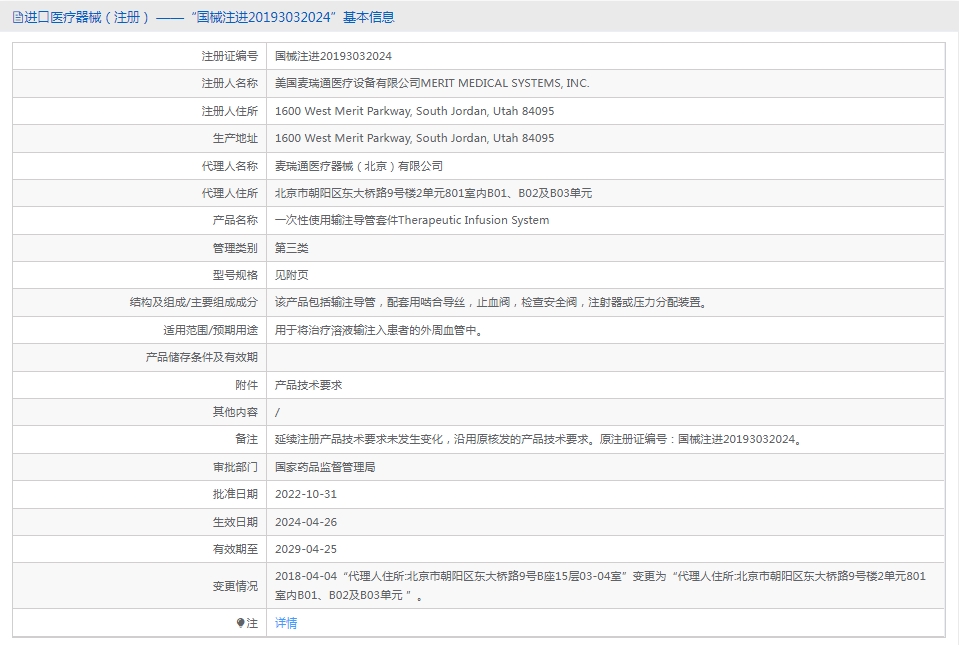Click the approval date 2022-10-31
The width and height of the screenshot is (959, 645).
(306, 494)
